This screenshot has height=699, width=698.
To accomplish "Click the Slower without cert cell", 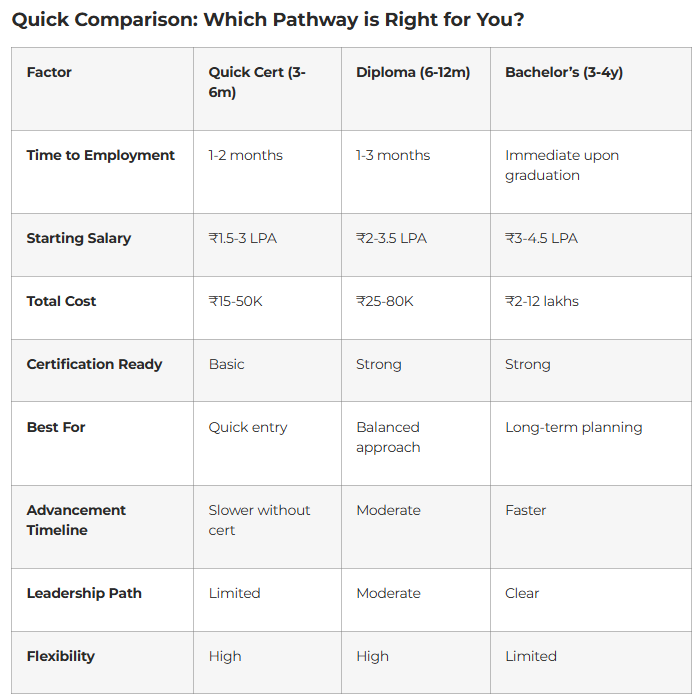I will tap(260, 520).
